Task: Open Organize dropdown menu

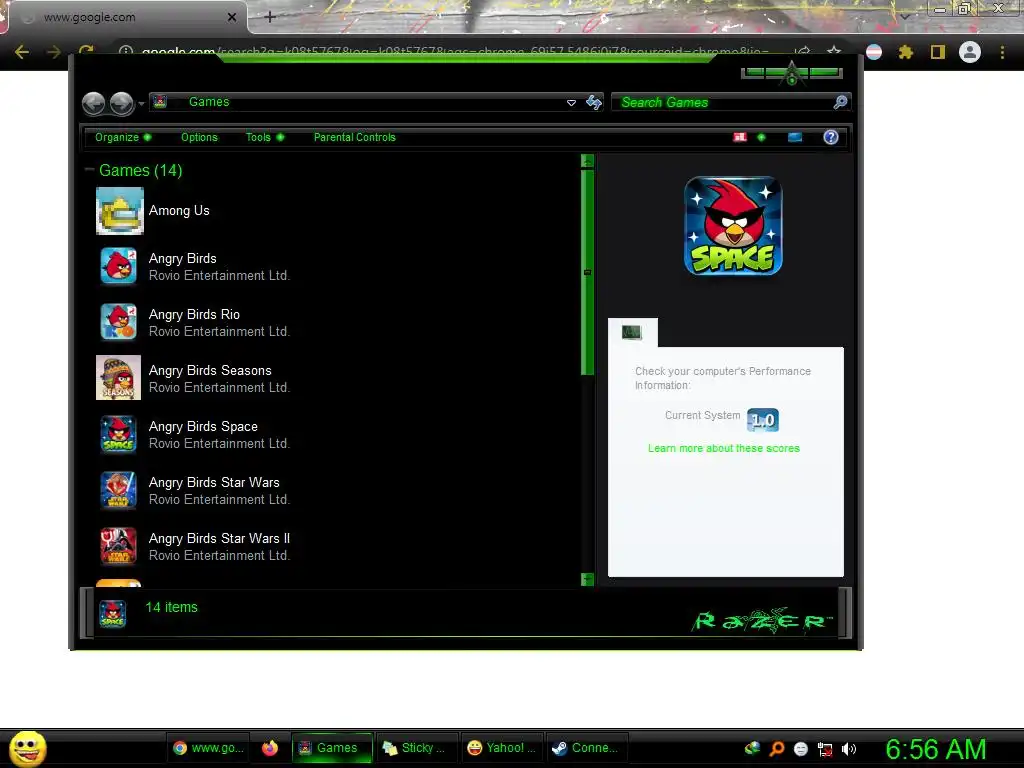Action: 123,137
